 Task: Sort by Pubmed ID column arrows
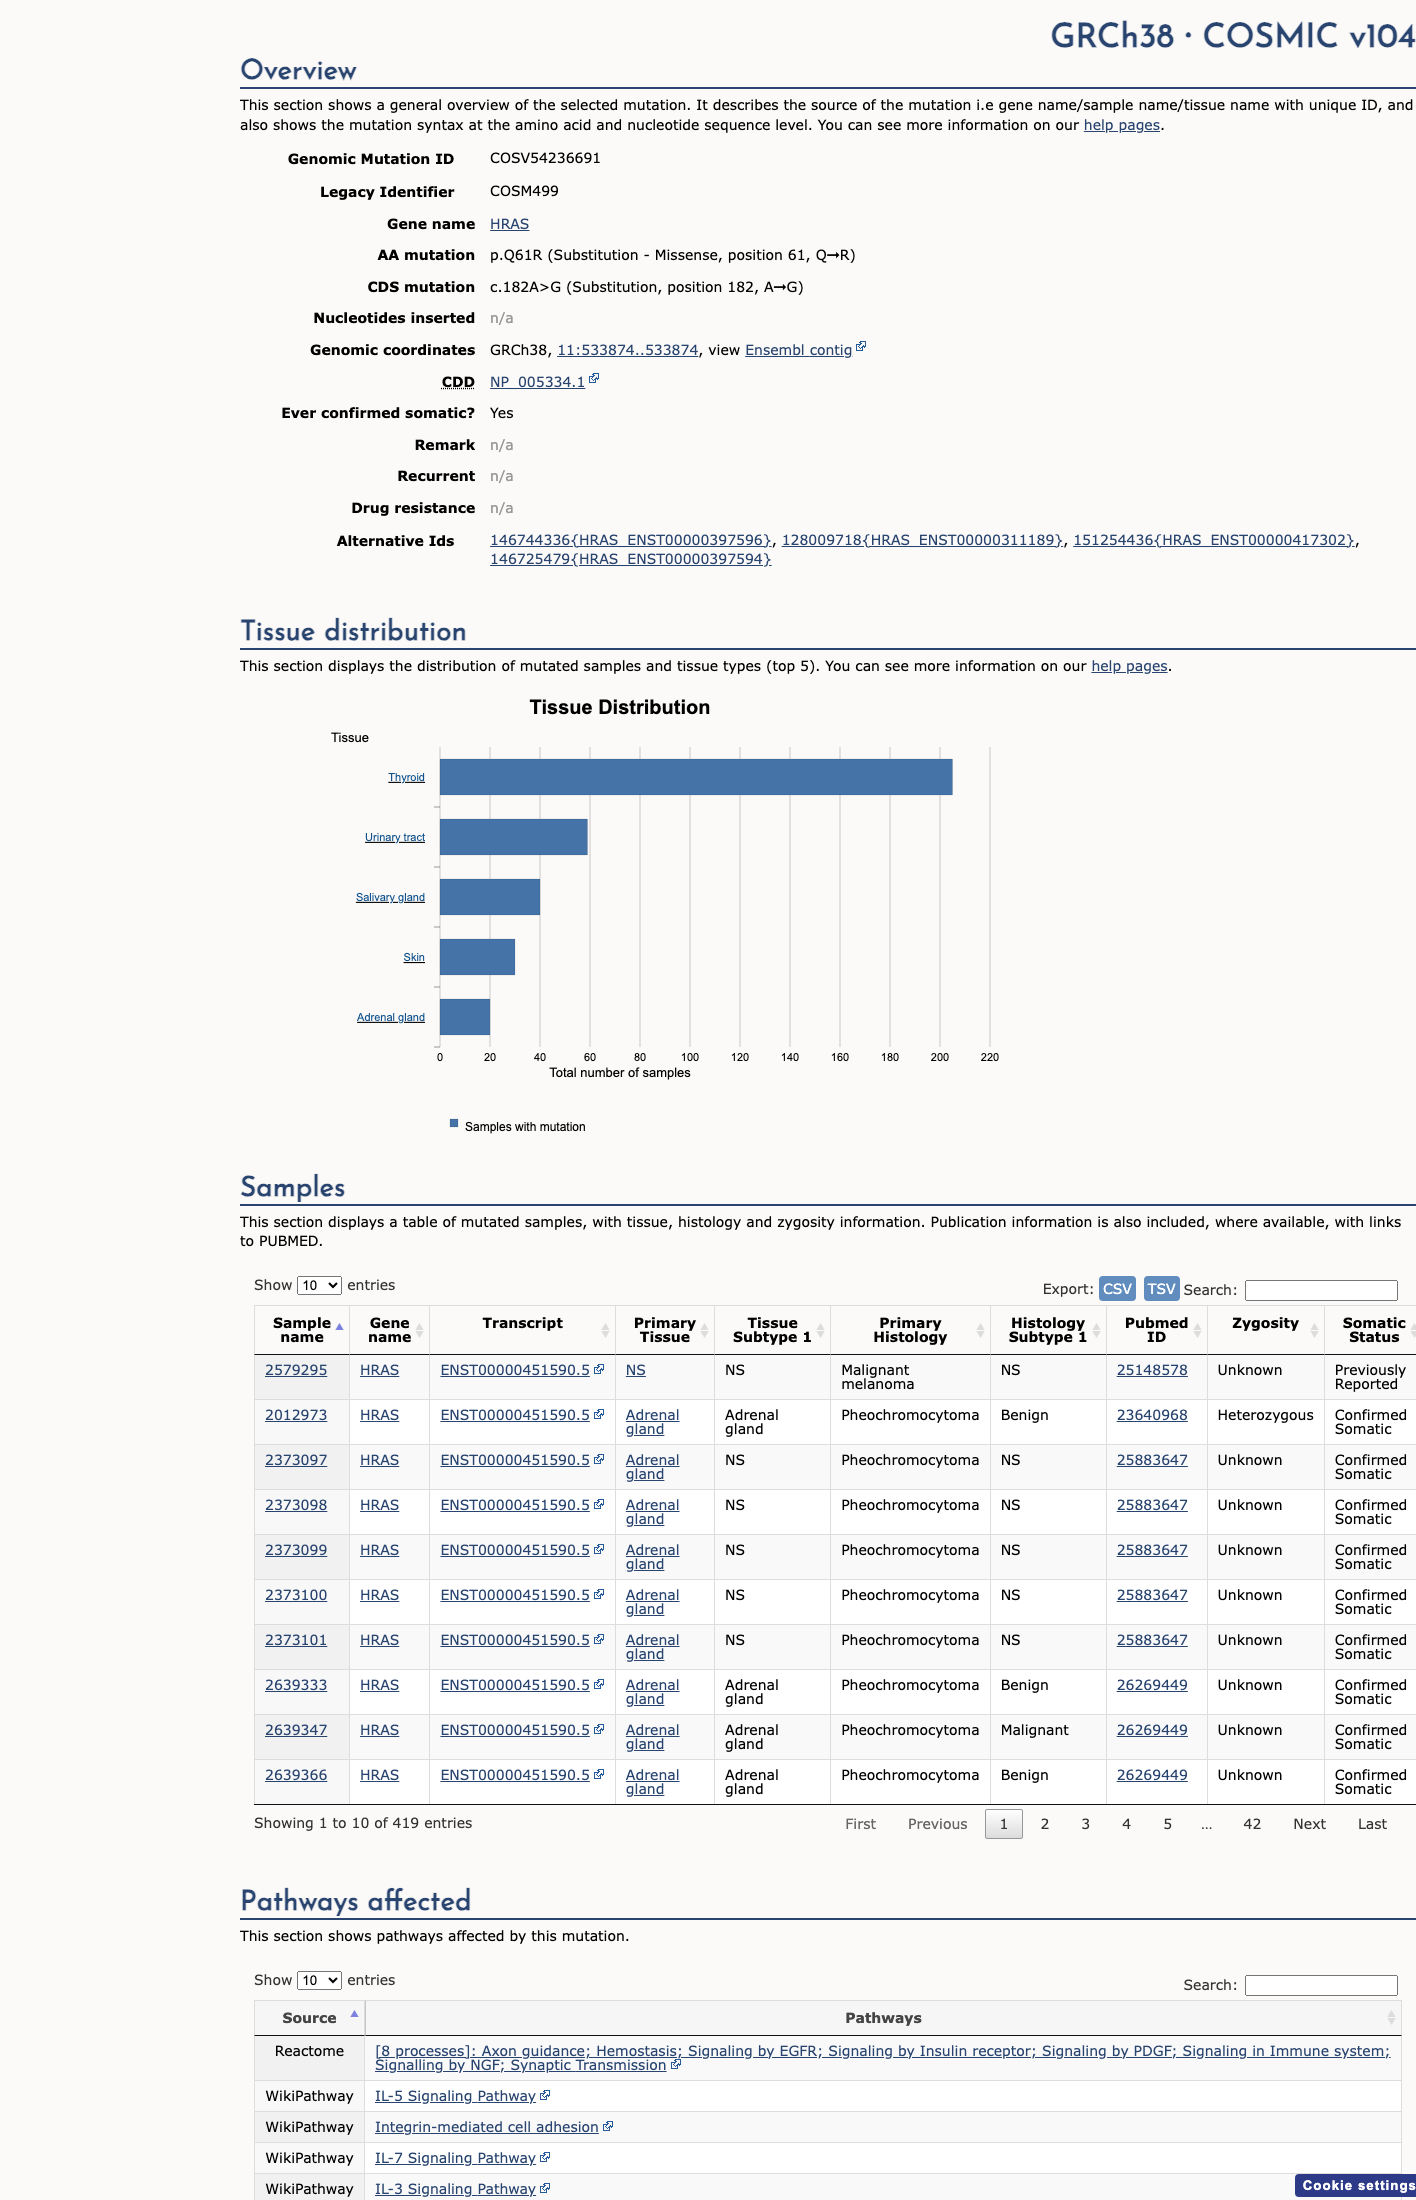(1197, 1330)
